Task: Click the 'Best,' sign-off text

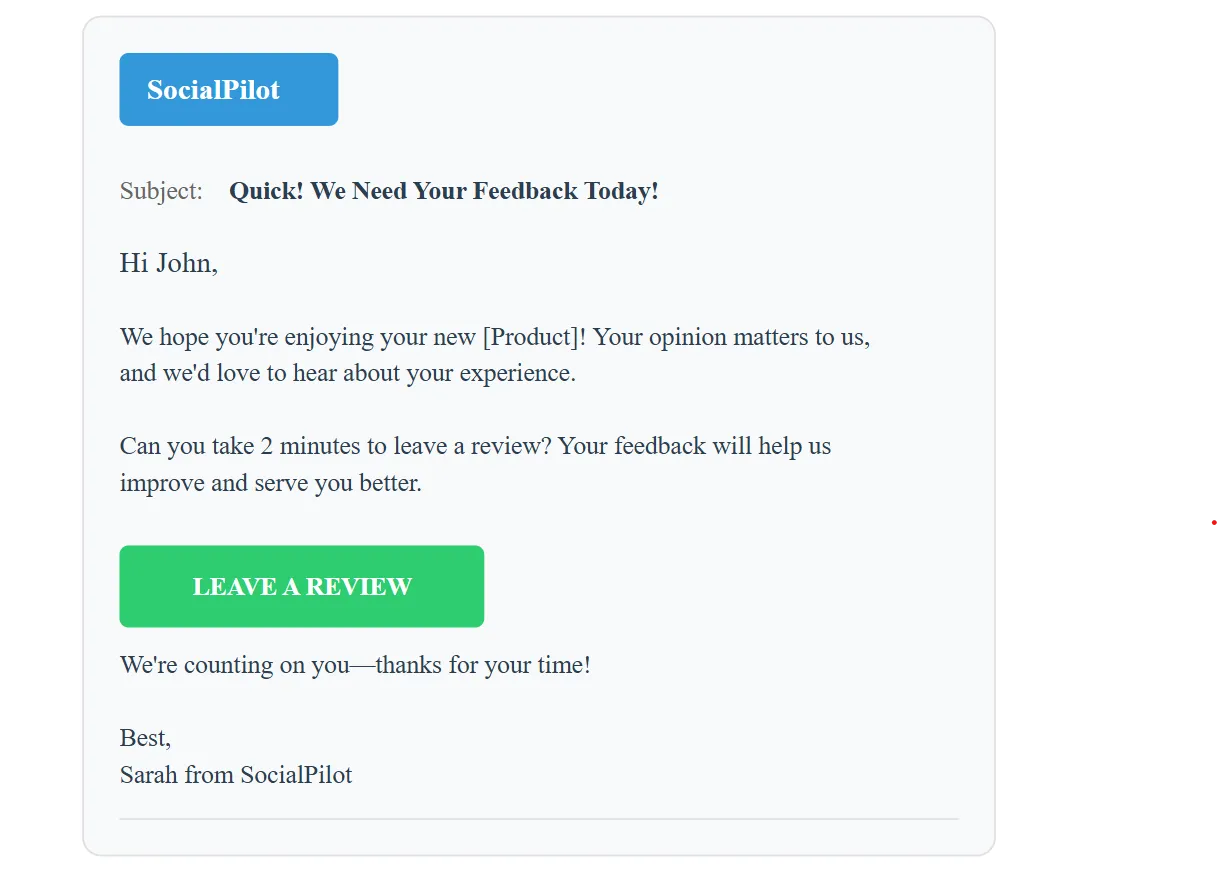Action: tap(144, 737)
